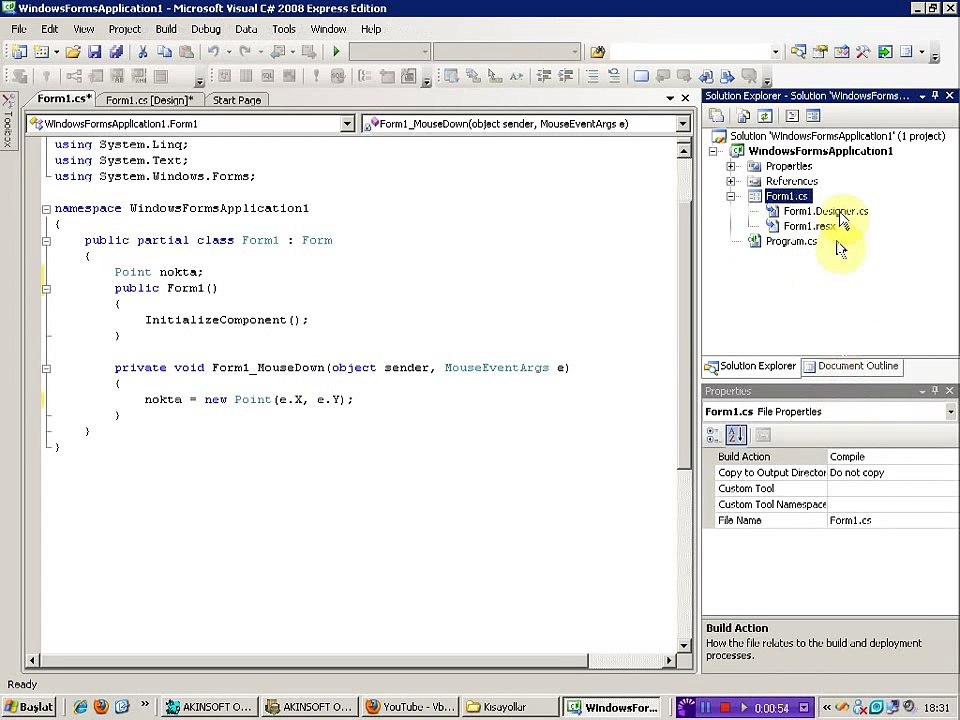Refresh the Solution Explorer tree
Screen dimensions: 960x720
point(765,116)
